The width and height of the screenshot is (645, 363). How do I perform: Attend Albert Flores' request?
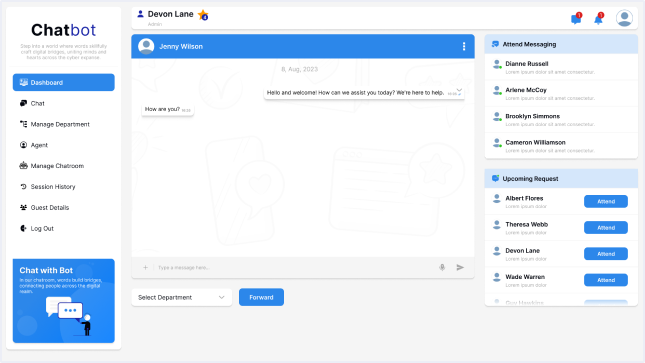click(606, 201)
